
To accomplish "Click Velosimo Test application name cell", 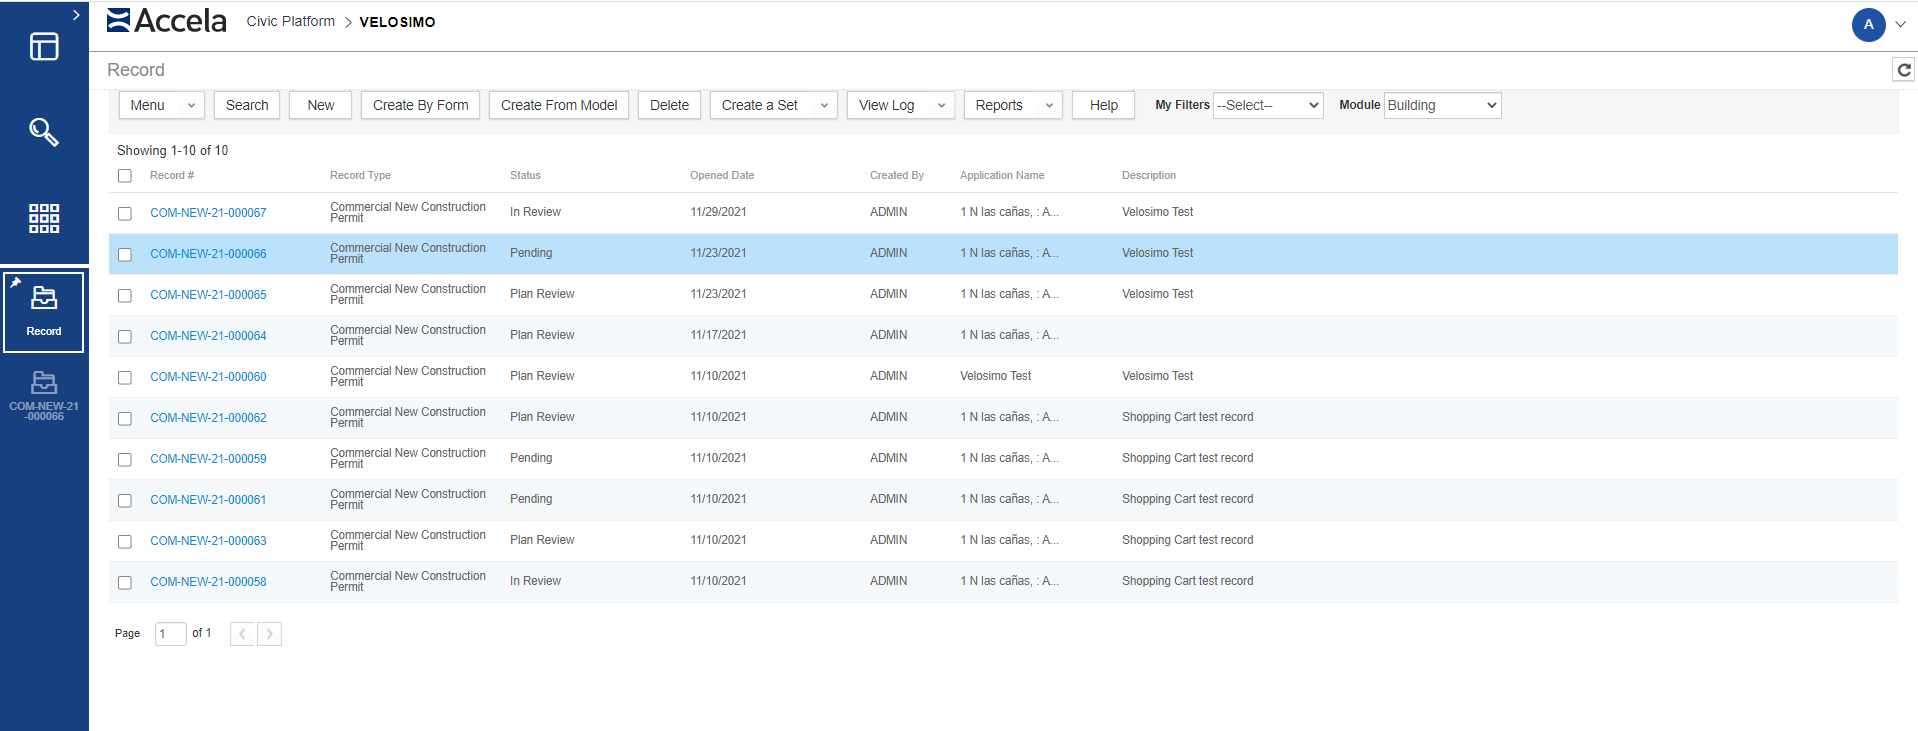I will tap(995, 376).
